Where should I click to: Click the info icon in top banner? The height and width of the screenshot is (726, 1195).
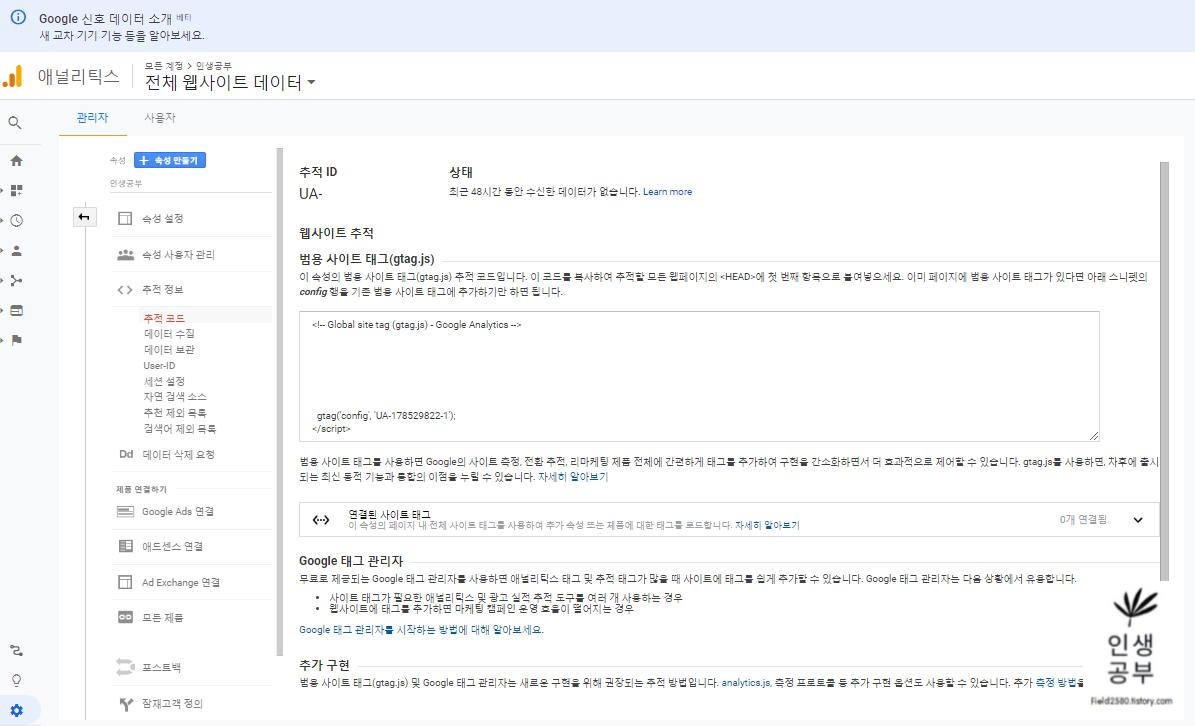click(x=18, y=18)
